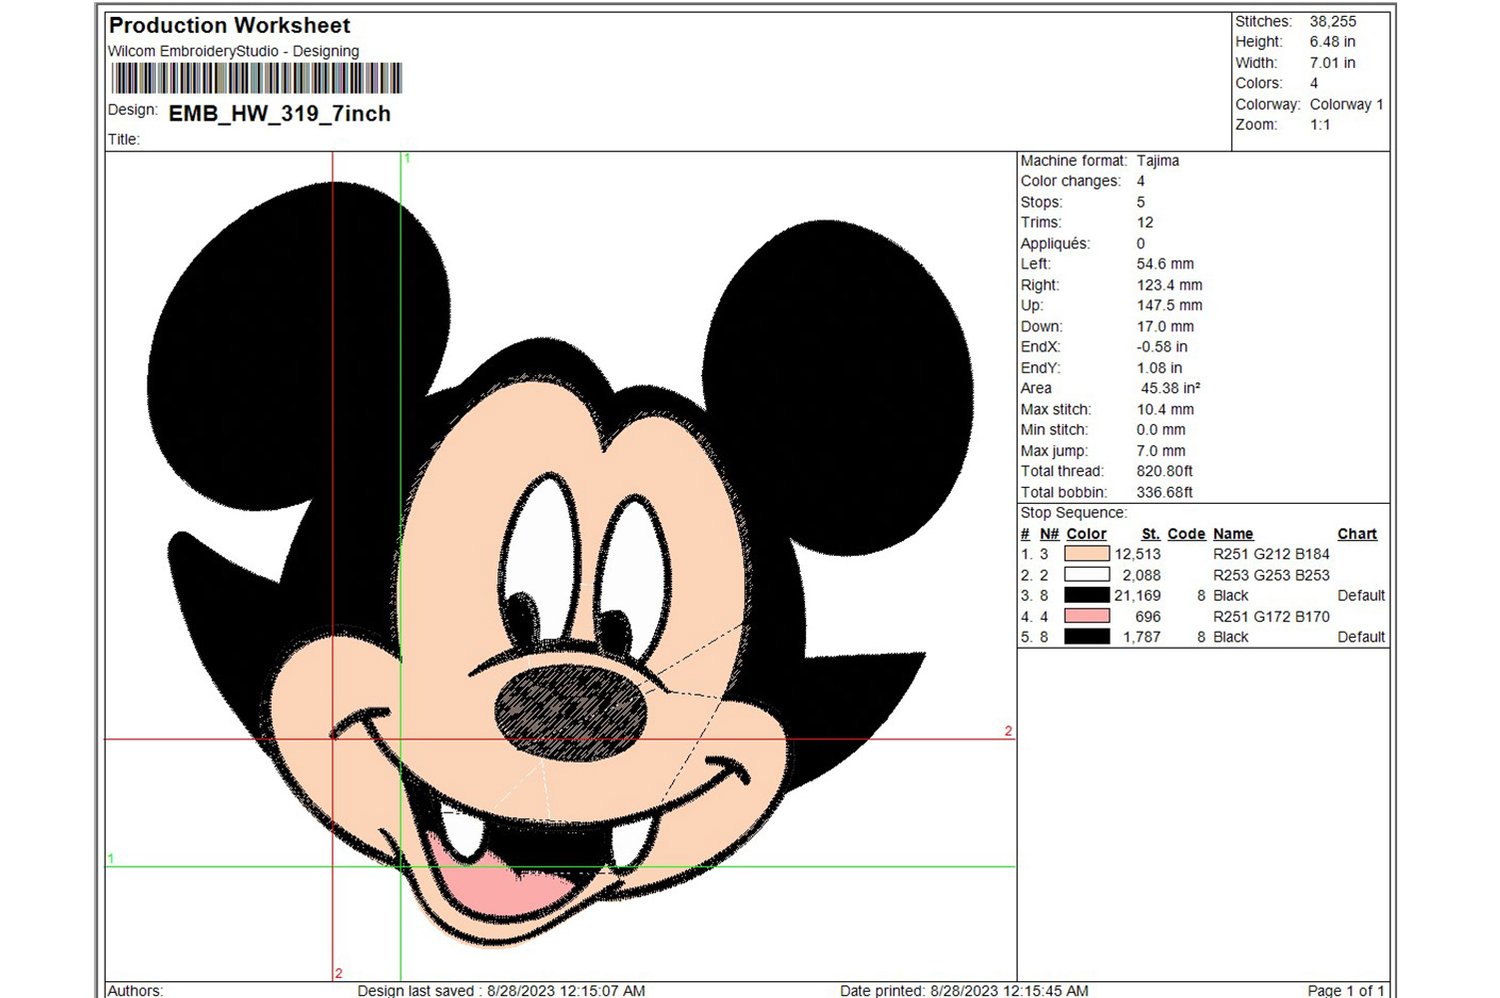Click the Zoom value 1:1

pos(1320,125)
